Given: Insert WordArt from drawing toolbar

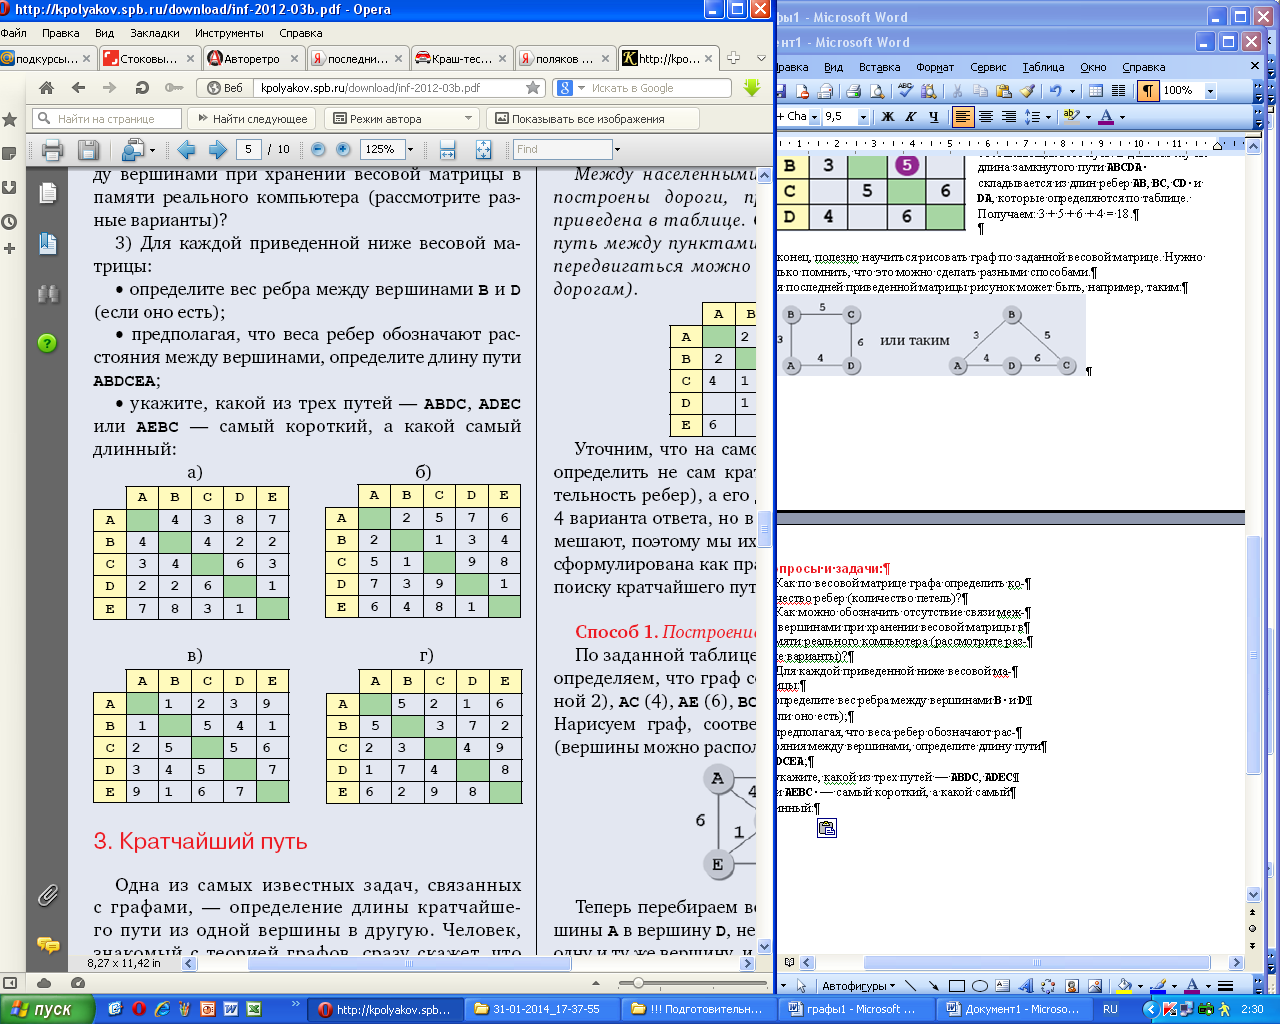Looking at the screenshot, I should coord(1026,986).
